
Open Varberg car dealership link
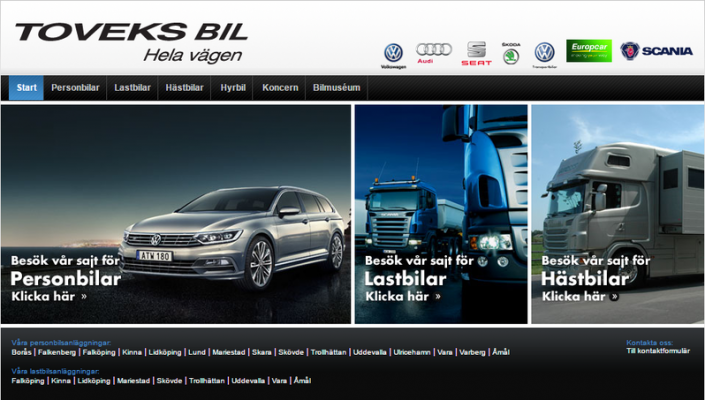[472, 352]
